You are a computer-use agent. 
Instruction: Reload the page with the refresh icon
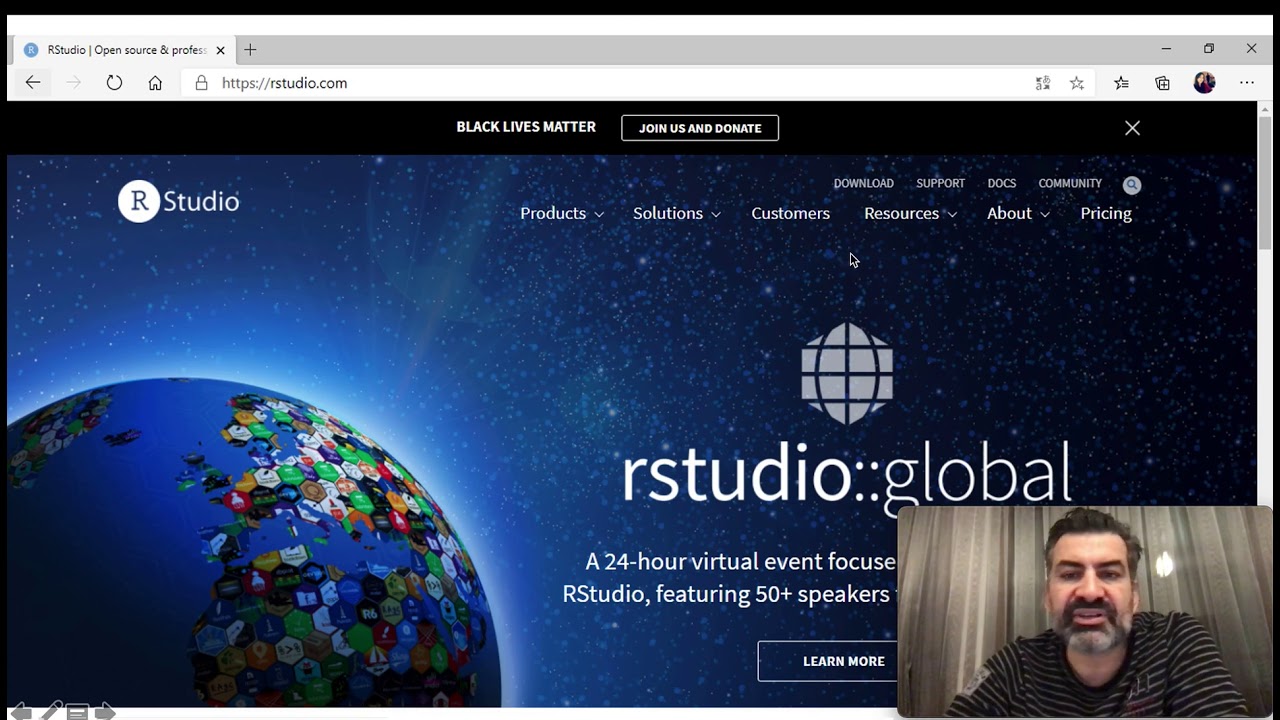click(x=114, y=83)
